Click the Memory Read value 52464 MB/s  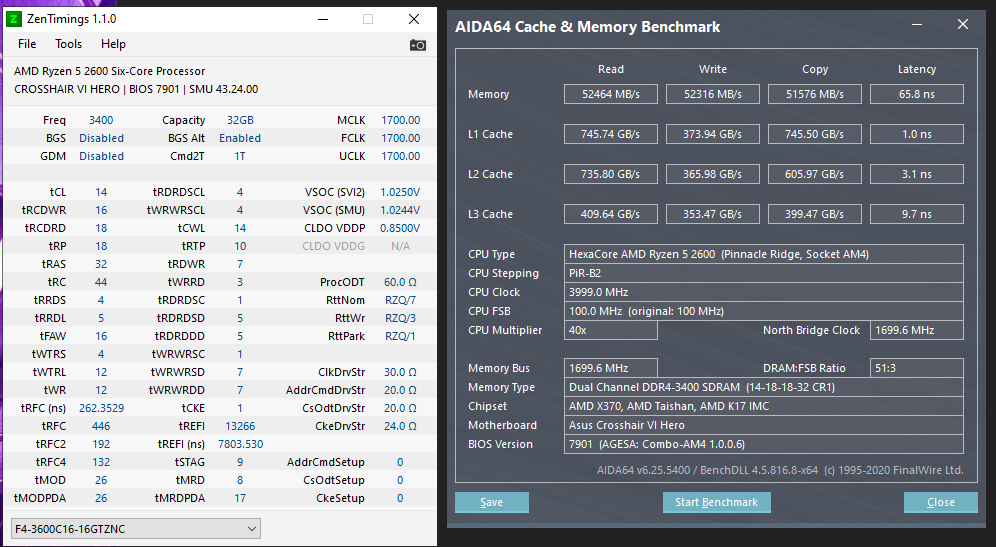click(611, 94)
